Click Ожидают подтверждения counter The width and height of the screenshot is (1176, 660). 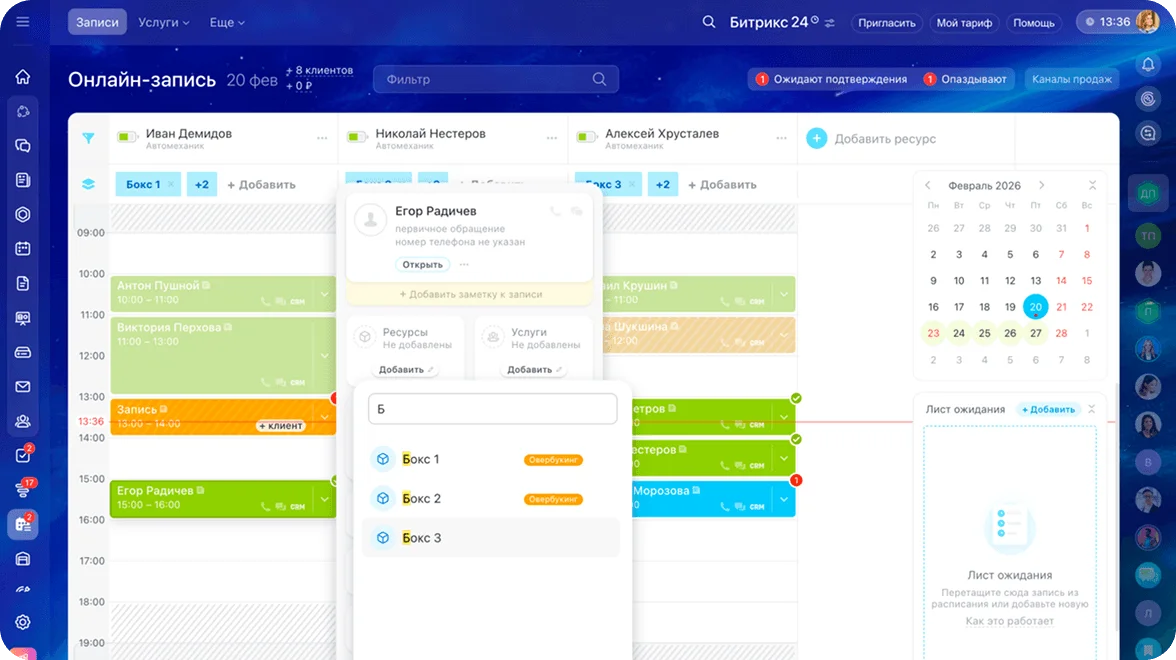point(832,80)
